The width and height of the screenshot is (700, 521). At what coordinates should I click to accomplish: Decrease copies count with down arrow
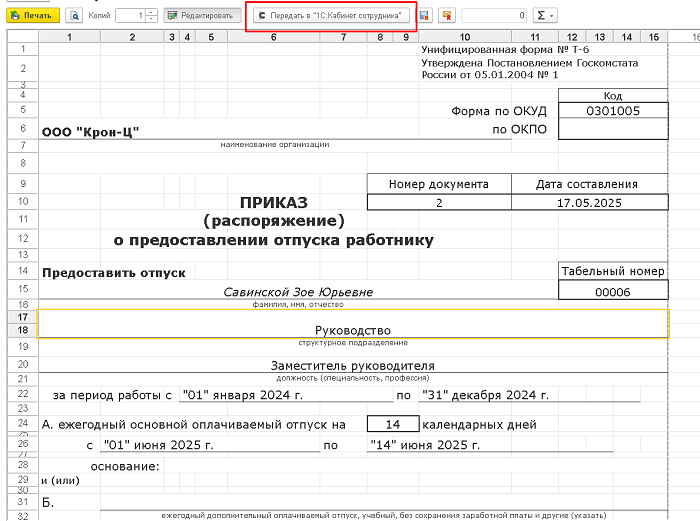[151, 20]
